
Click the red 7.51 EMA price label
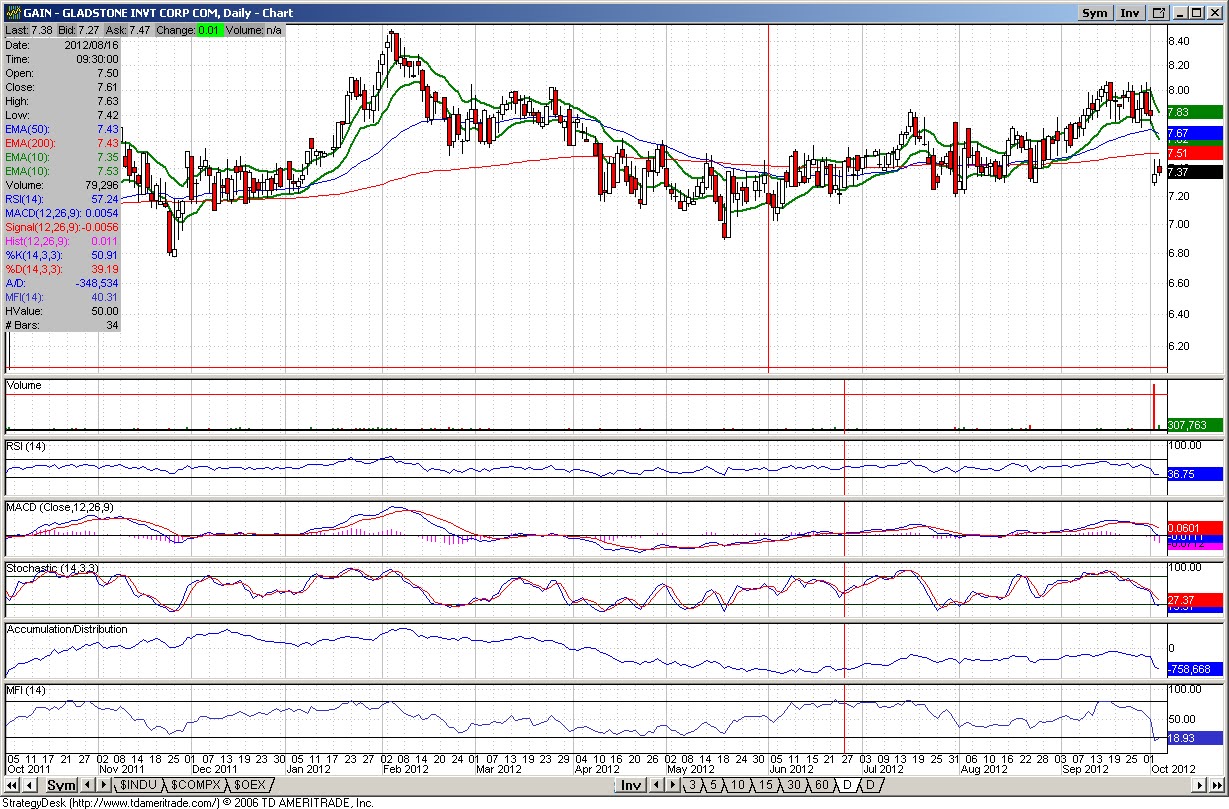[1193, 154]
